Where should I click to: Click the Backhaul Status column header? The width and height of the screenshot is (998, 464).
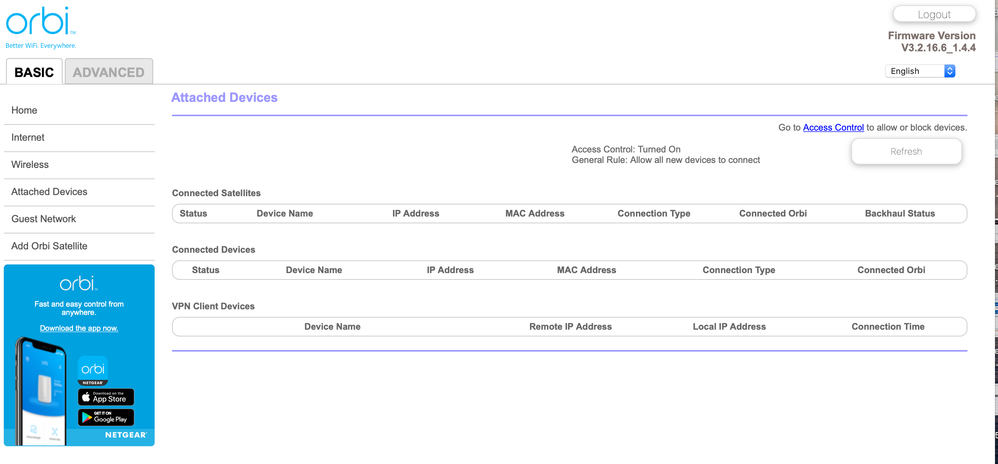tap(899, 213)
